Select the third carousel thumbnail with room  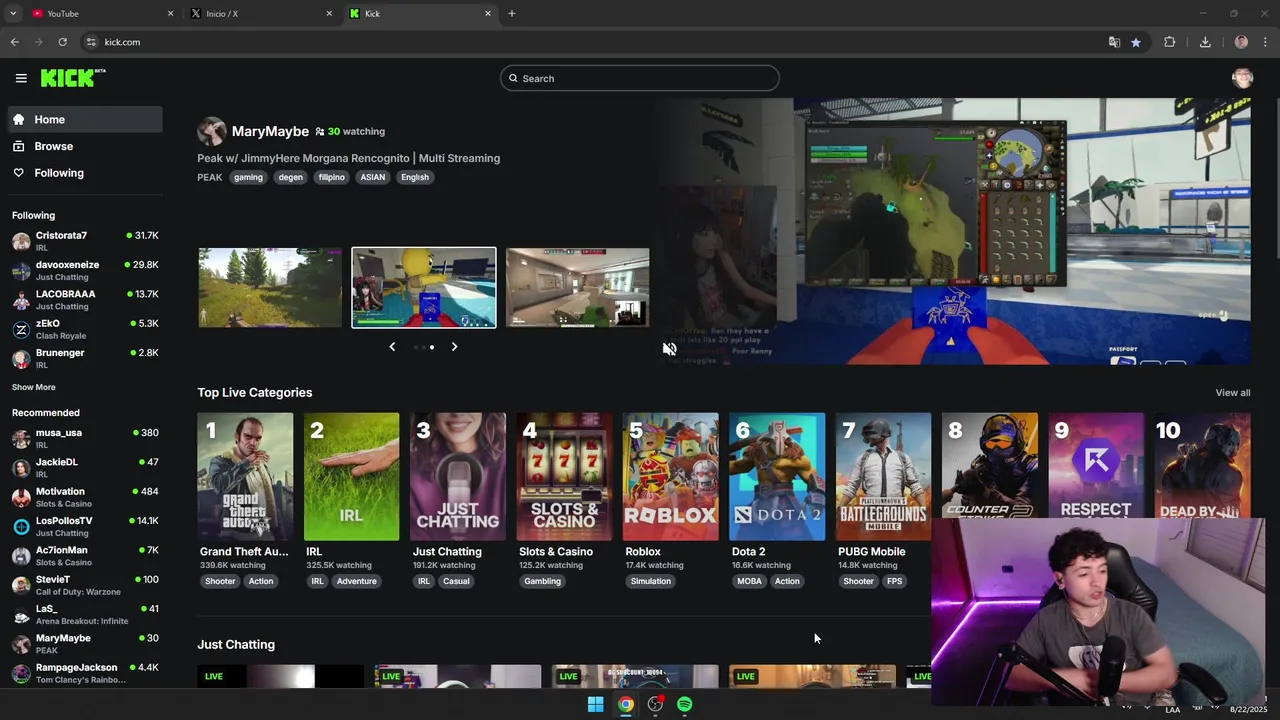tap(578, 287)
